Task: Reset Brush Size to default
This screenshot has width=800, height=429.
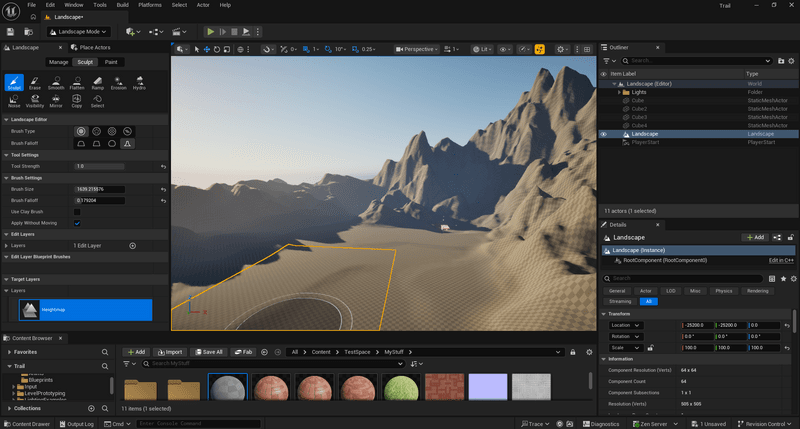Action: pyautogui.click(x=163, y=189)
